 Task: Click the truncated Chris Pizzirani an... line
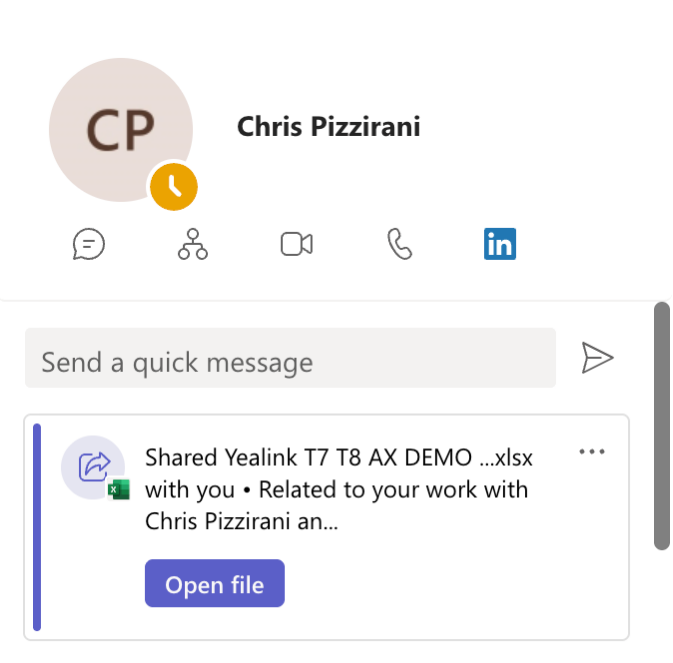[x=242, y=521]
